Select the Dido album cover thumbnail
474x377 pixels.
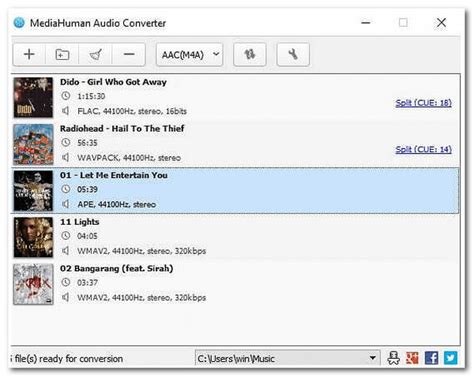33,97
